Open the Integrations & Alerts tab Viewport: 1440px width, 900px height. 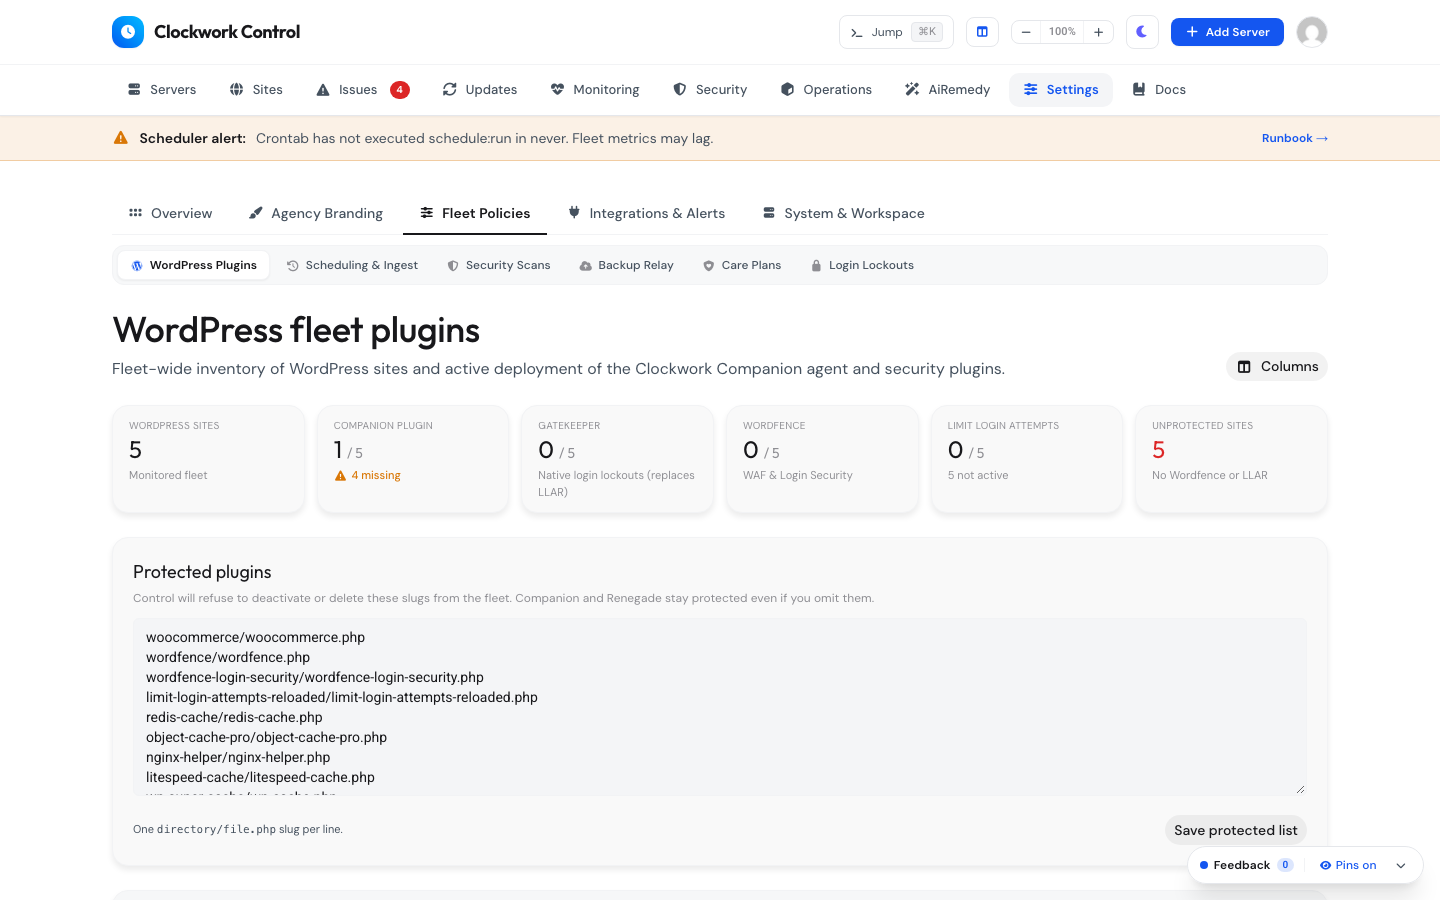click(x=646, y=213)
